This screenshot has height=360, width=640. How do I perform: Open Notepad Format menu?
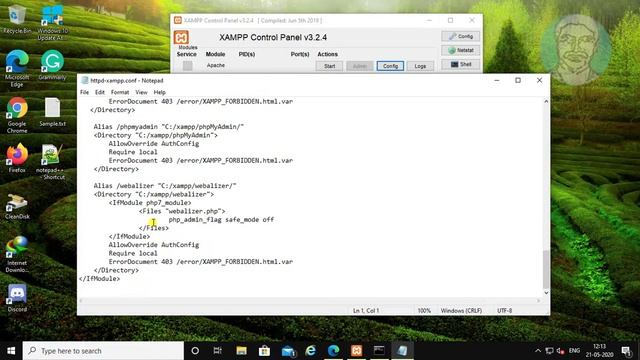tap(120, 92)
